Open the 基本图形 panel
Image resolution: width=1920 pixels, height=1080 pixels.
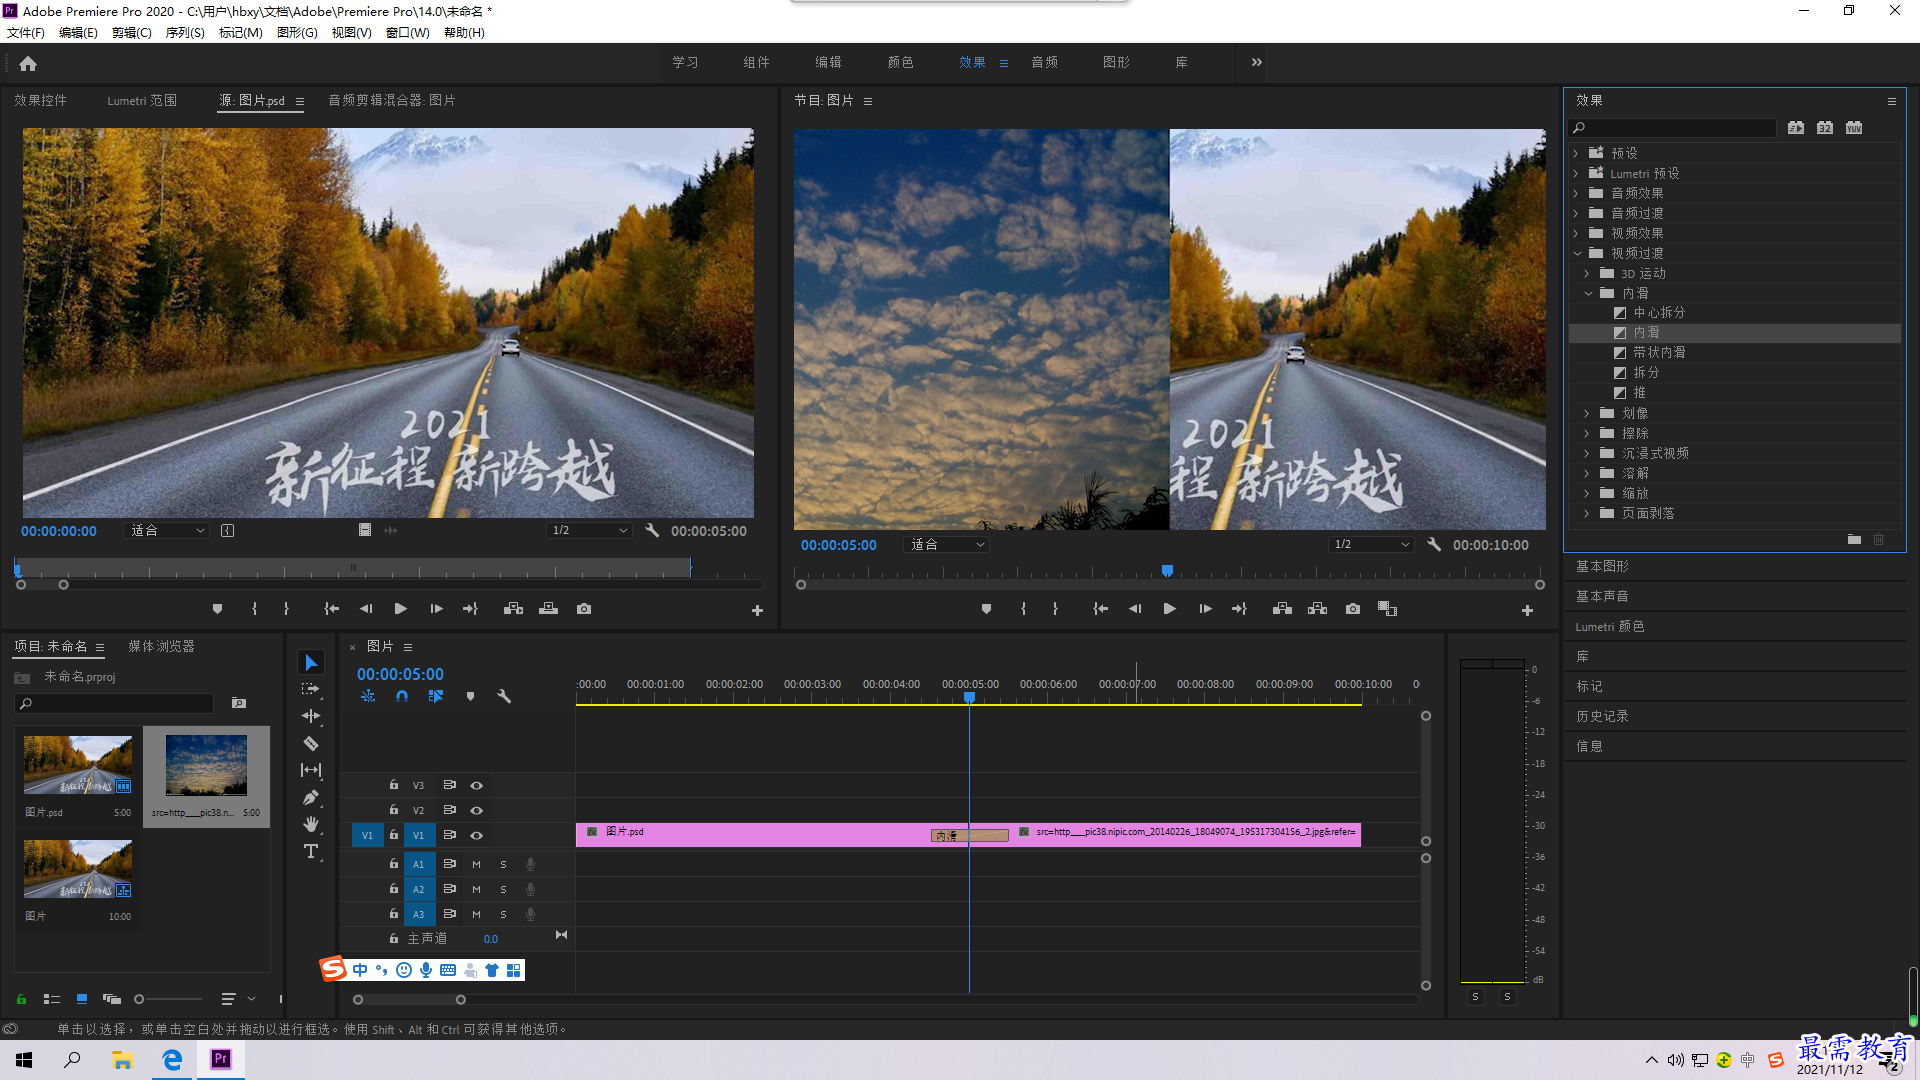coord(1602,566)
